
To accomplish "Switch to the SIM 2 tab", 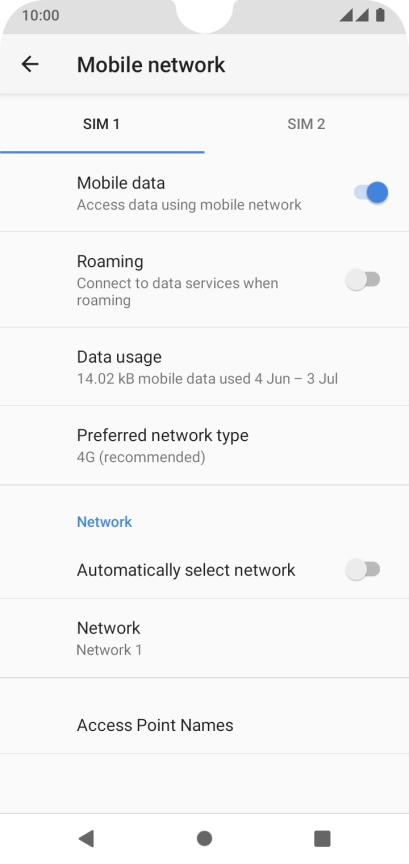I will pos(306,124).
